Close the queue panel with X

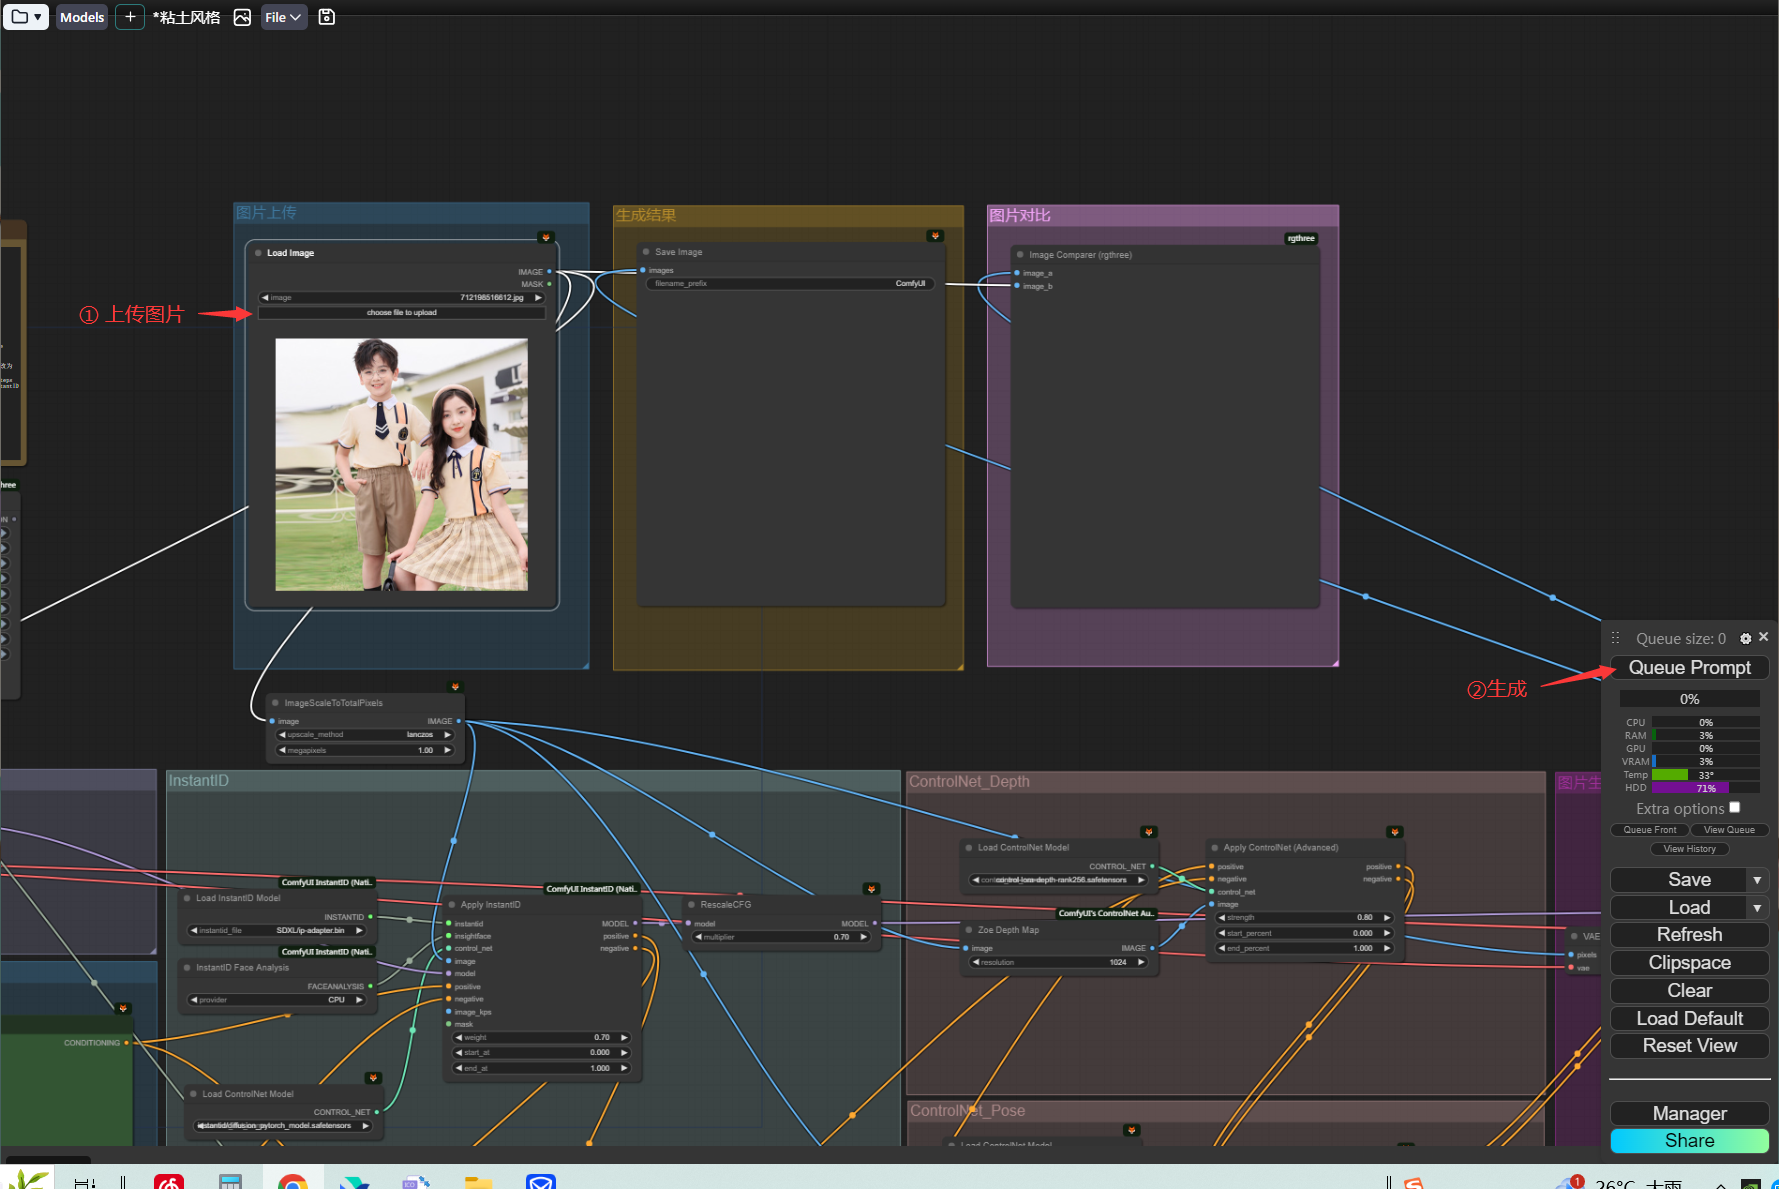click(x=1764, y=637)
